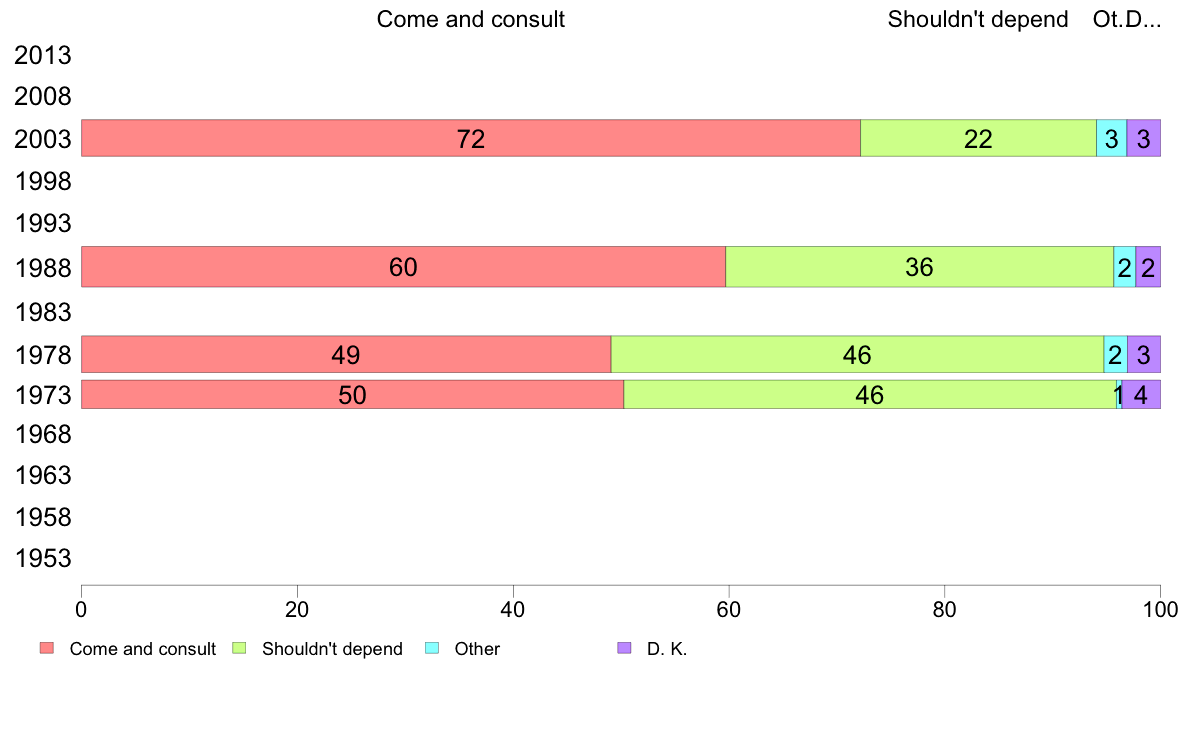The width and height of the screenshot is (1188, 736).
Task: Click the Shouldn't depend column header
Action: [978, 19]
